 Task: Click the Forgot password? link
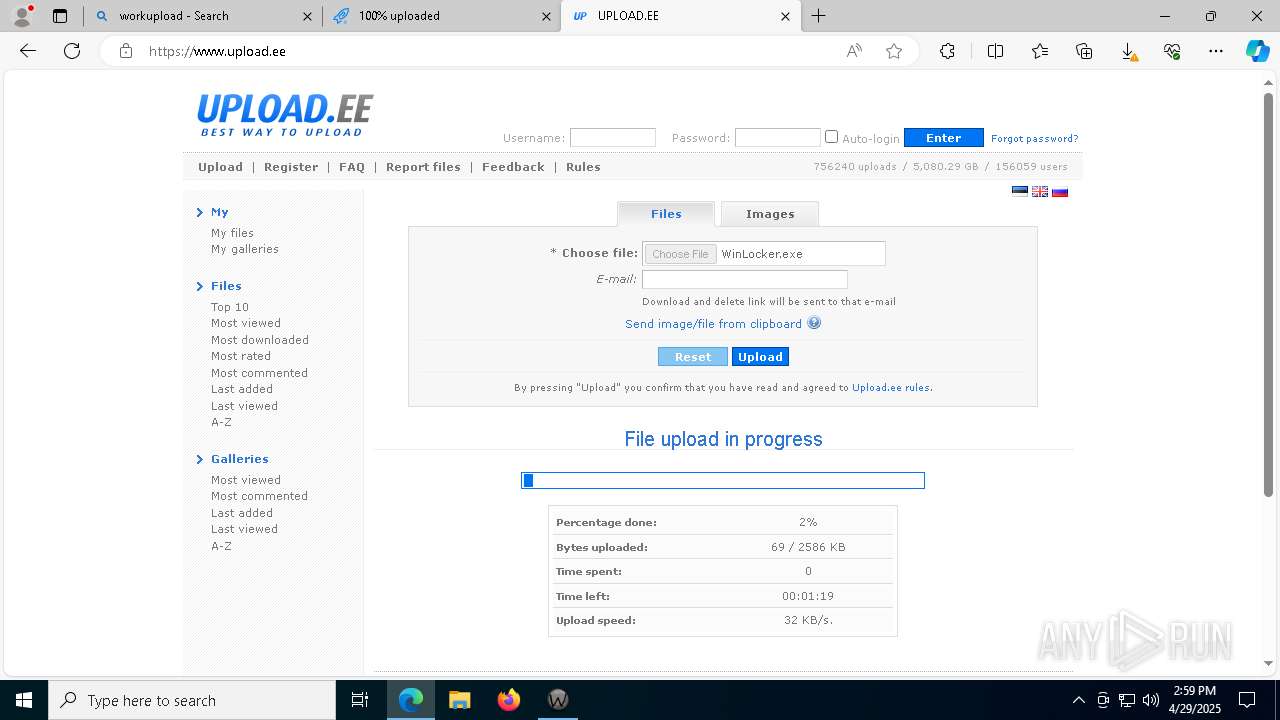pos(1034,139)
